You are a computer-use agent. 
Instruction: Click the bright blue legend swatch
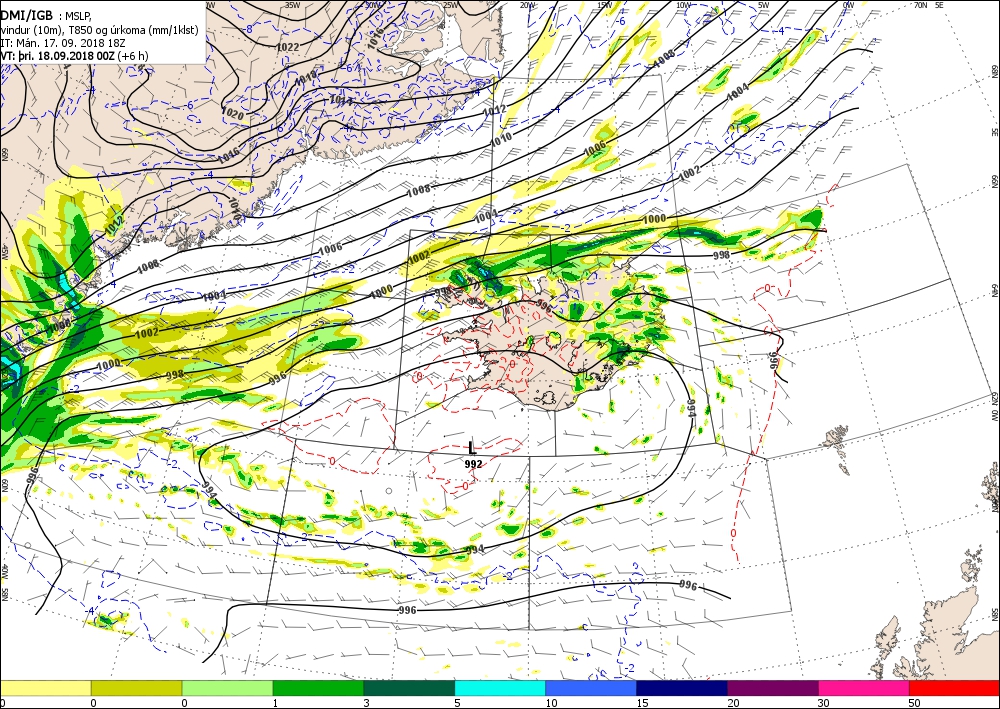coord(591,688)
